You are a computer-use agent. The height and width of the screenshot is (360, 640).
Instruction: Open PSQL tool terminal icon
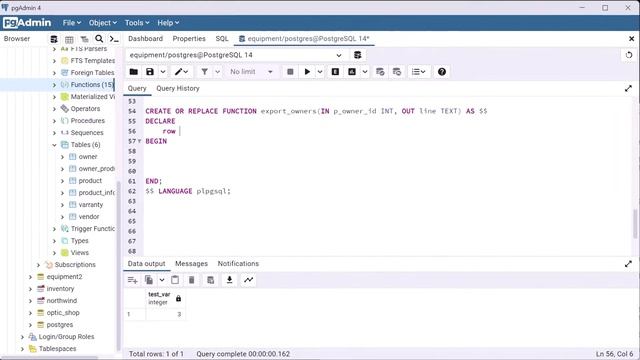(x=114, y=39)
